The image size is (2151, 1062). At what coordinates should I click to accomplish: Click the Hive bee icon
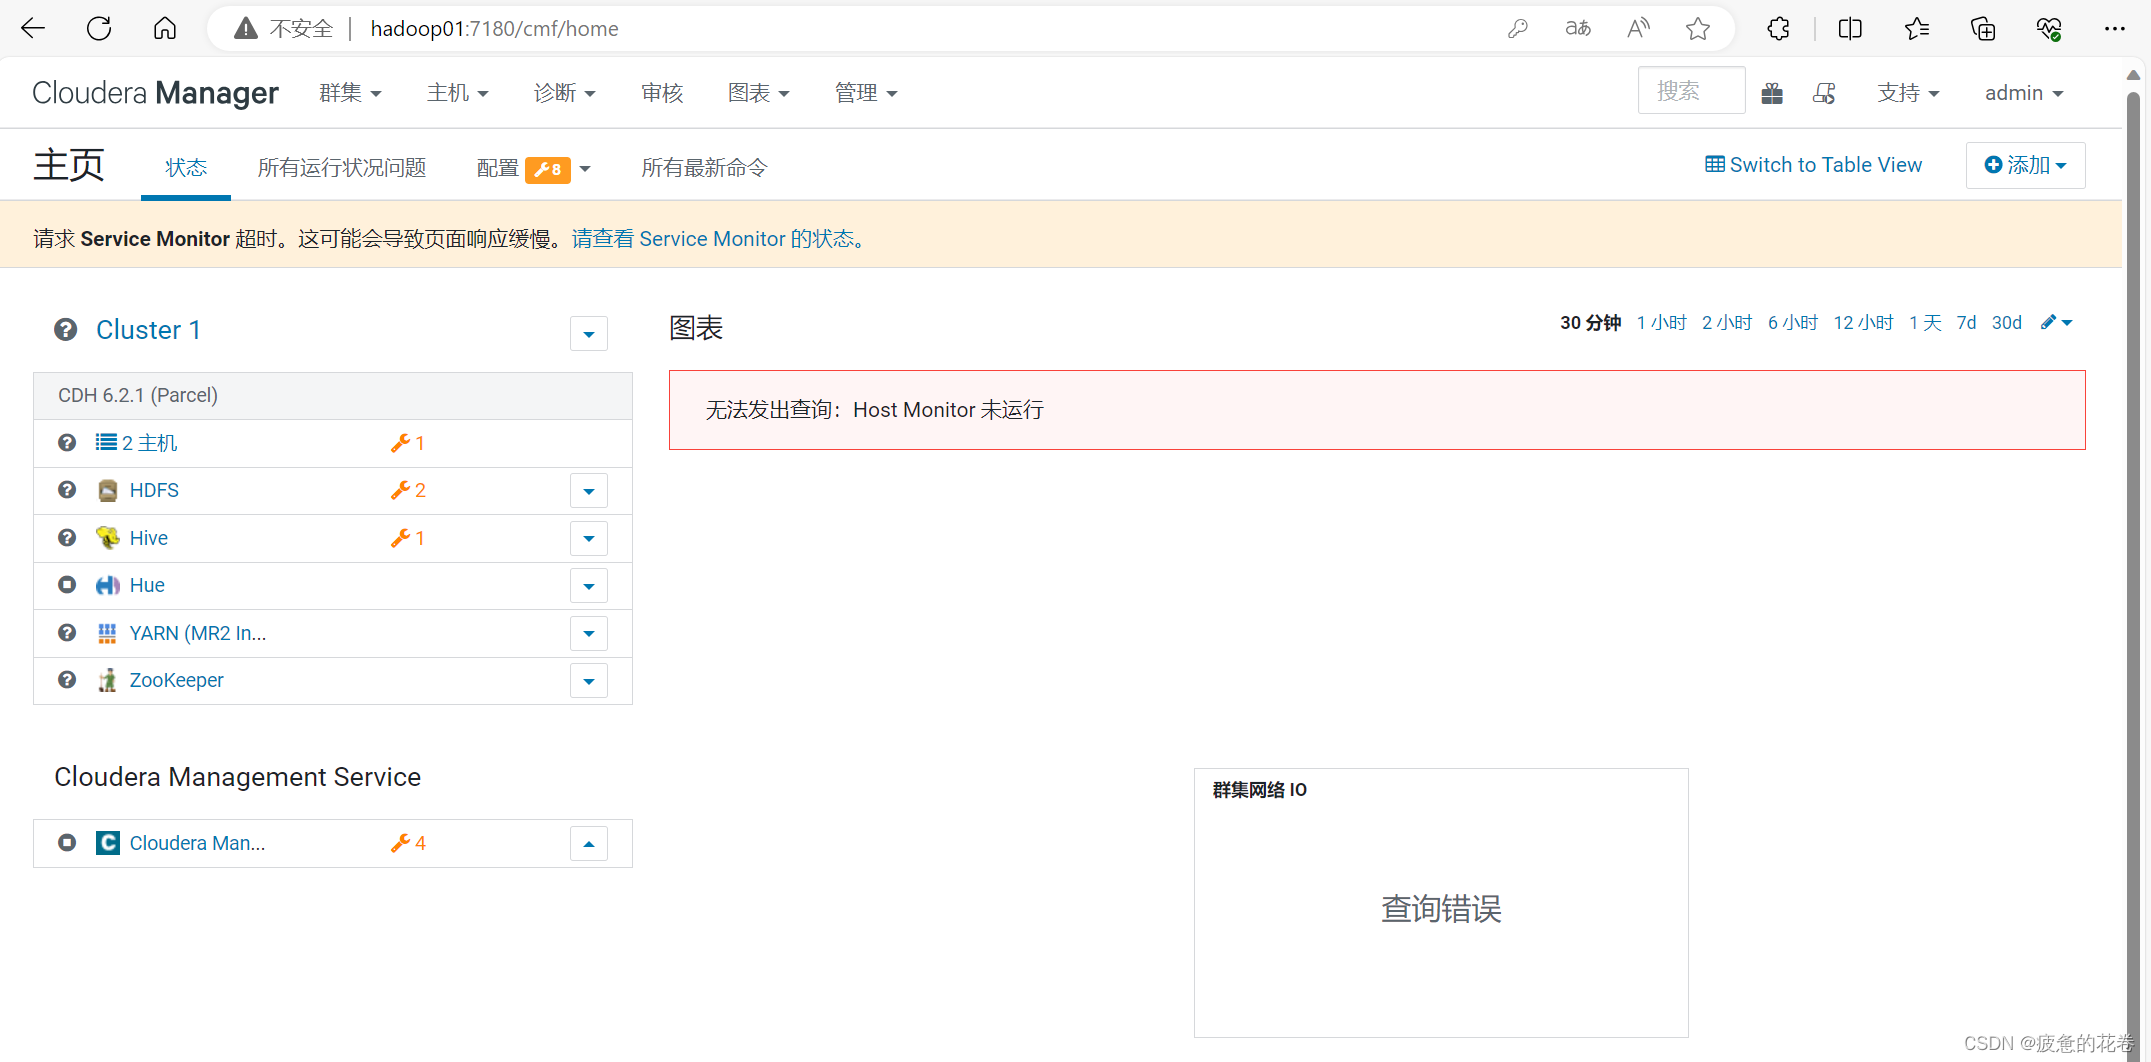point(108,538)
